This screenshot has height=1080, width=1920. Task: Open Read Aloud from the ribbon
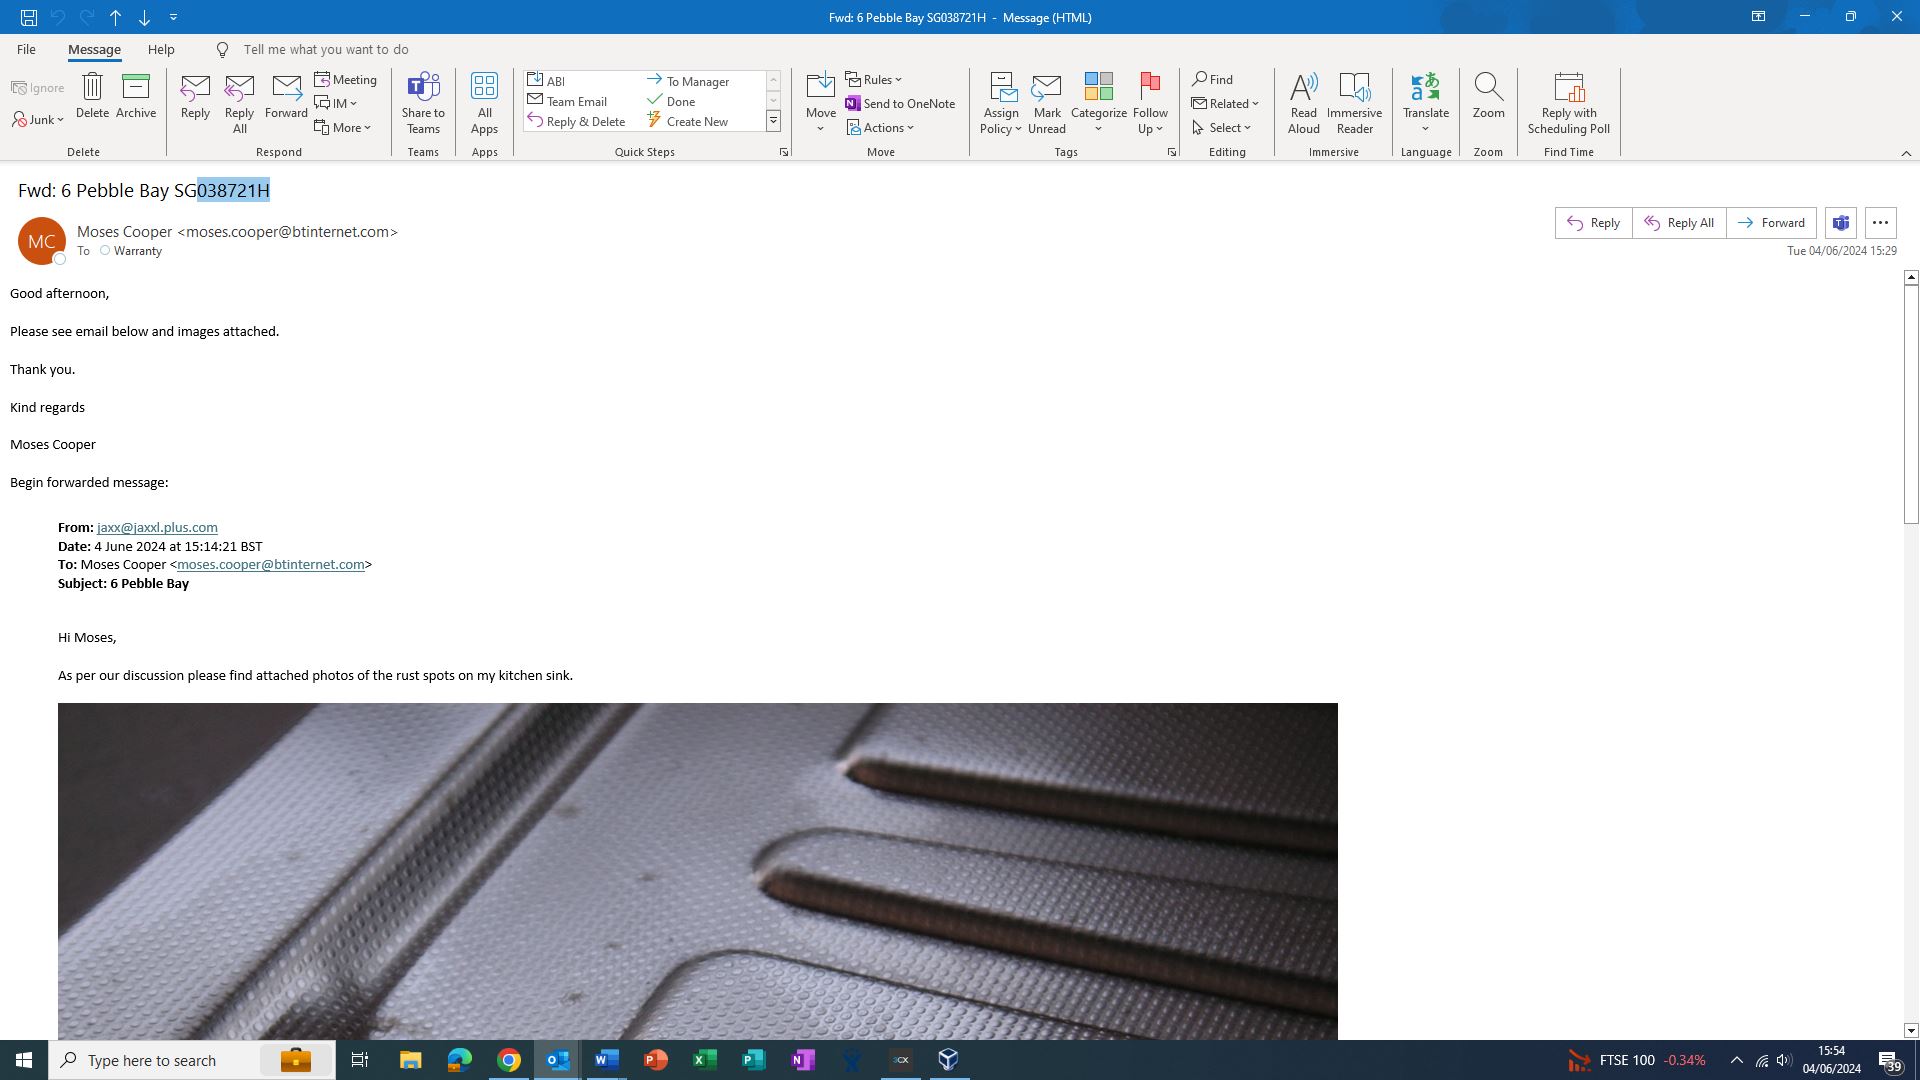pyautogui.click(x=1303, y=102)
